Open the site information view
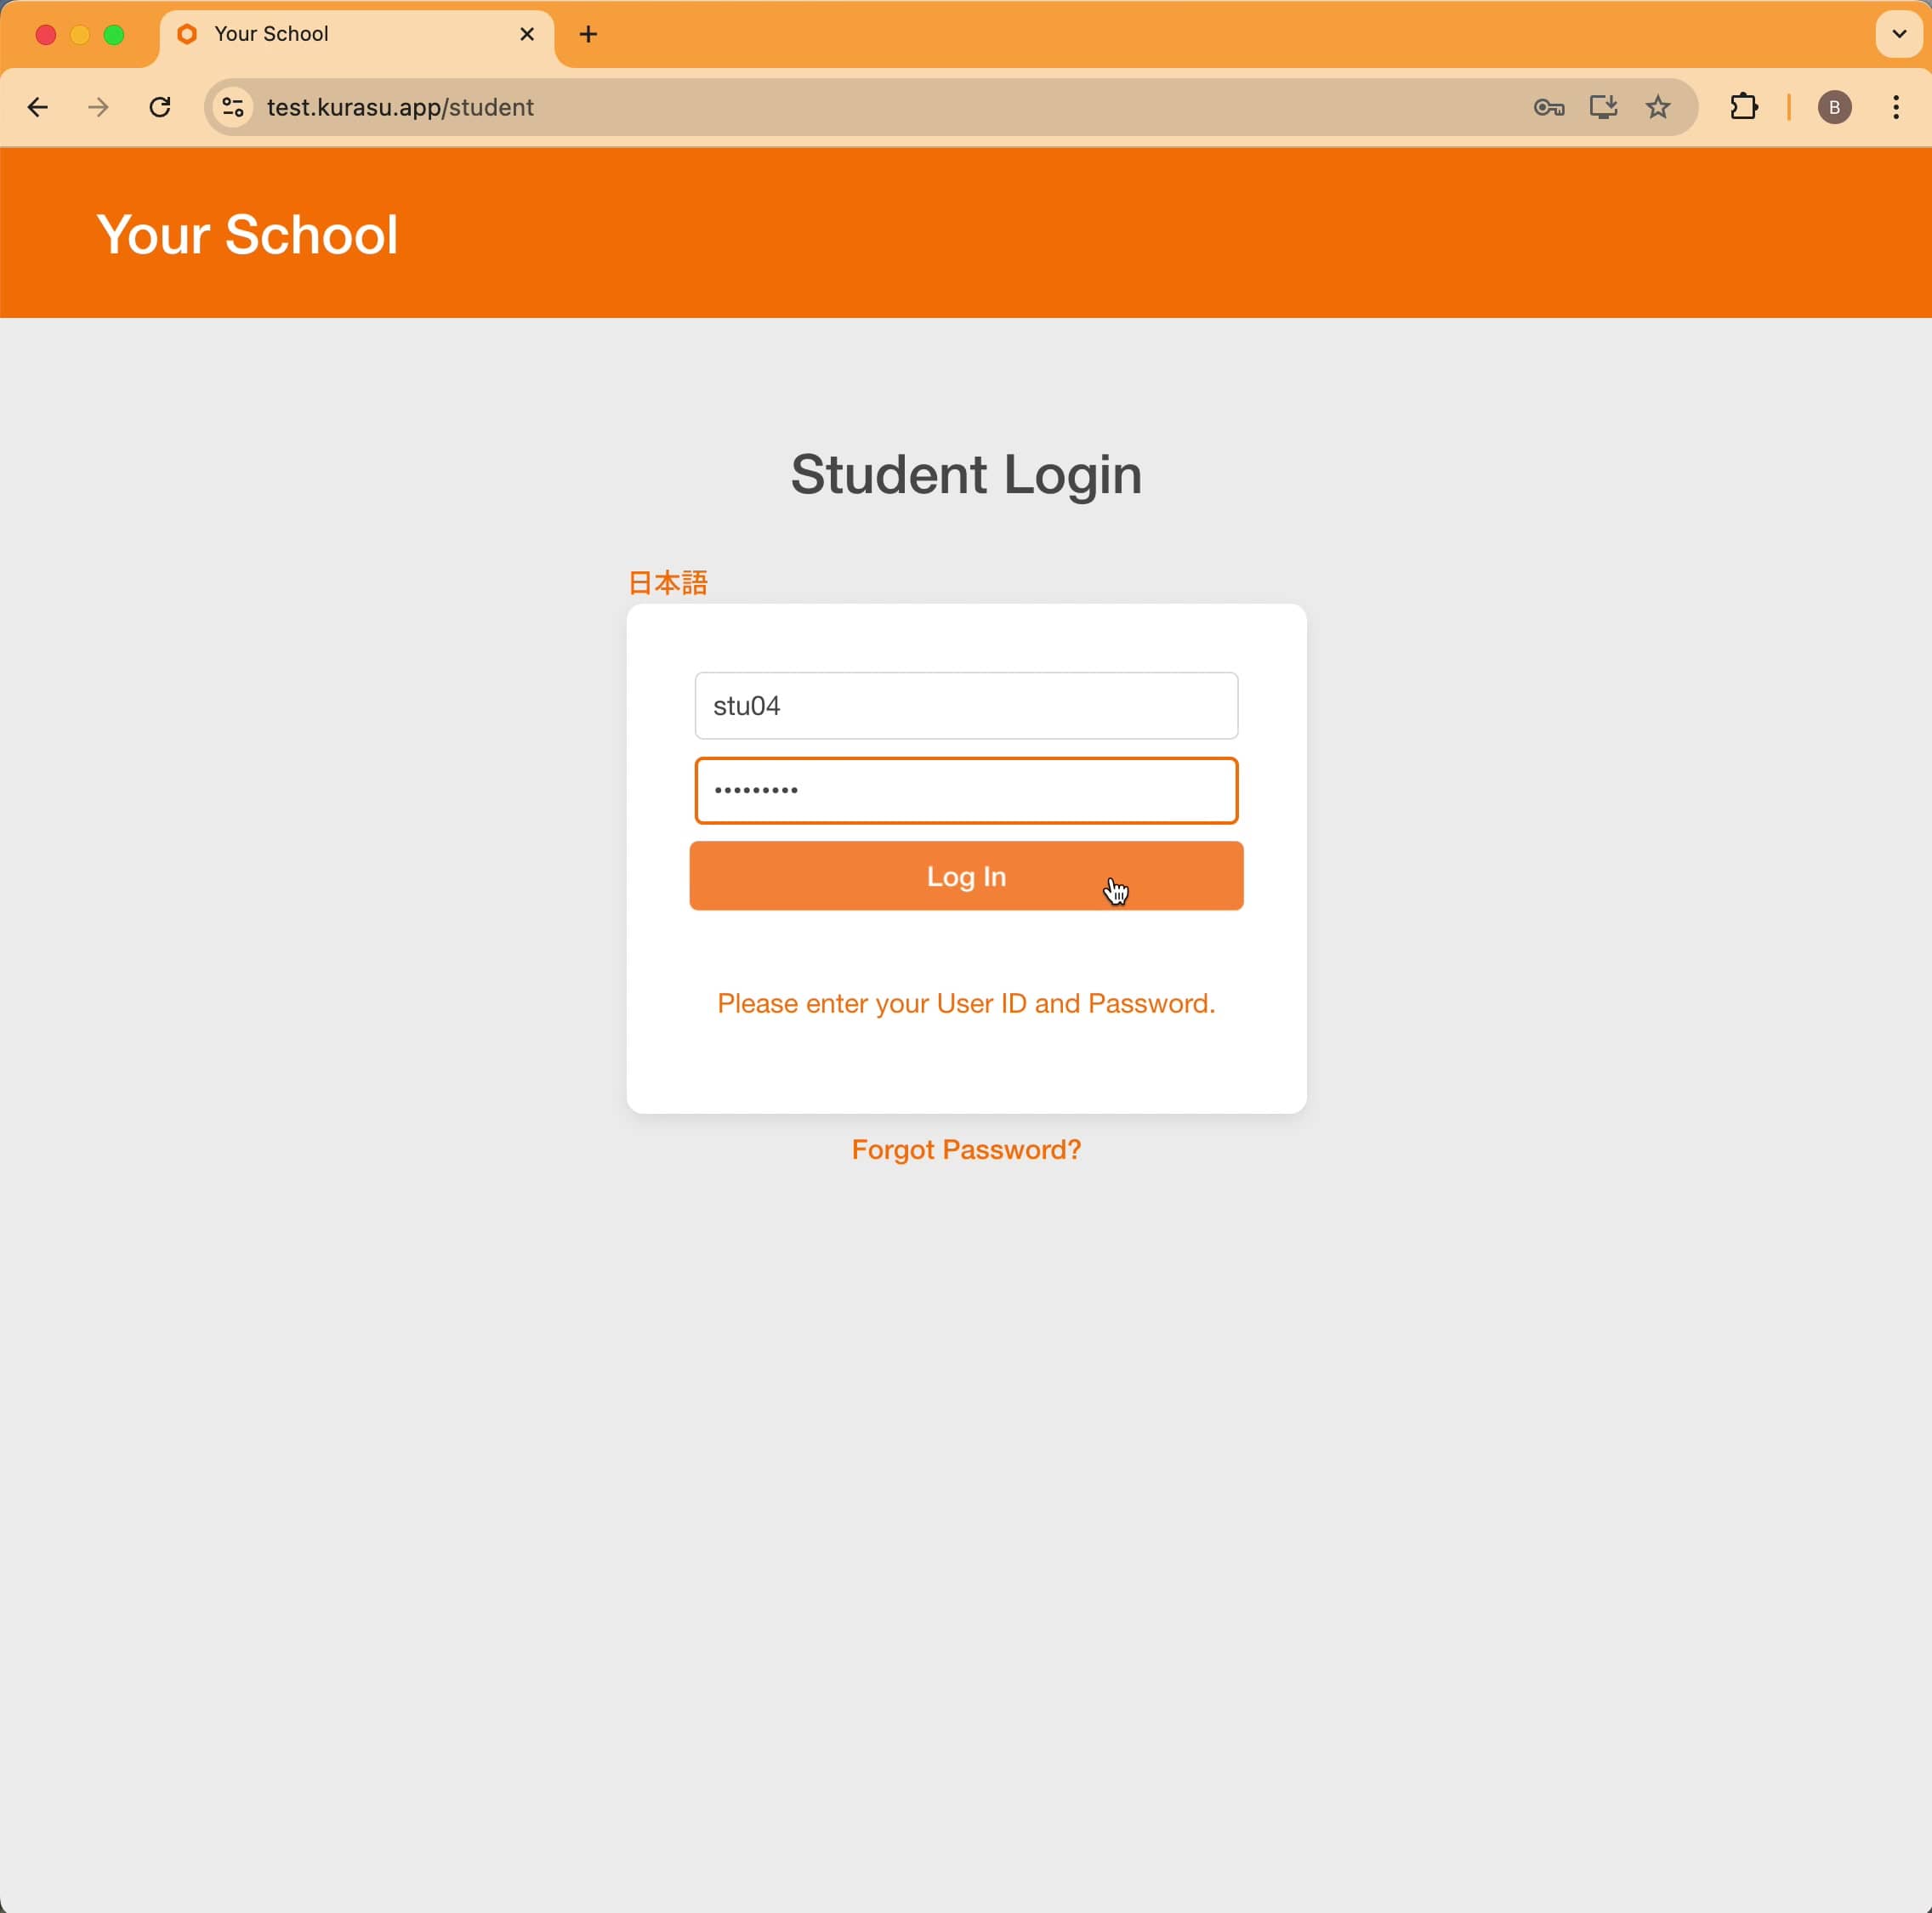 point(233,107)
